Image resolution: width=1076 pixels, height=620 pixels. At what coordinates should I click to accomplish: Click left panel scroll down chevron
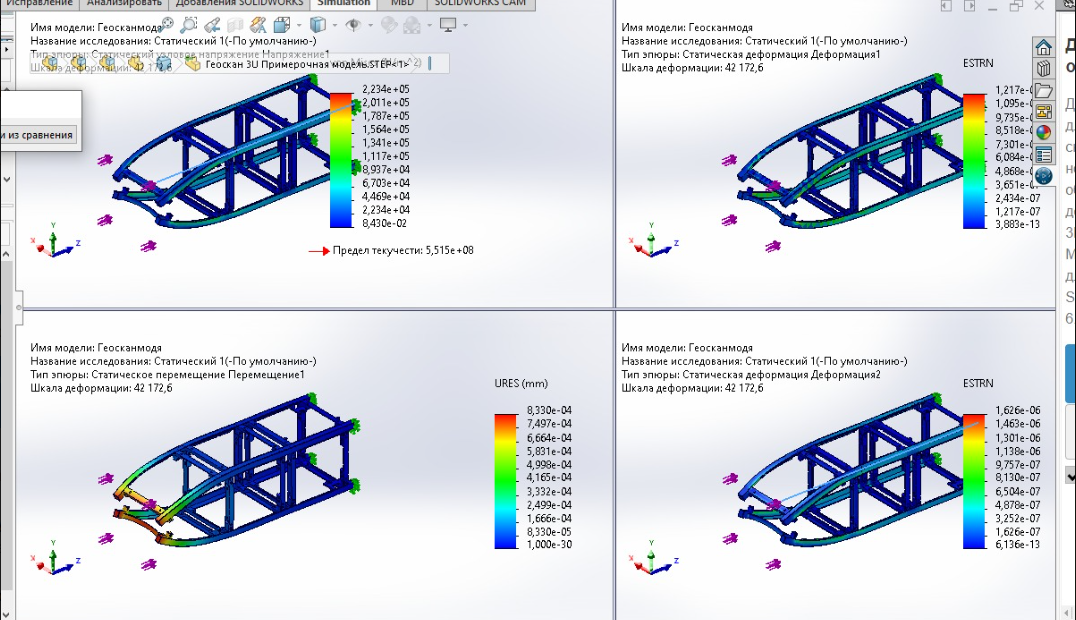(6, 180)
